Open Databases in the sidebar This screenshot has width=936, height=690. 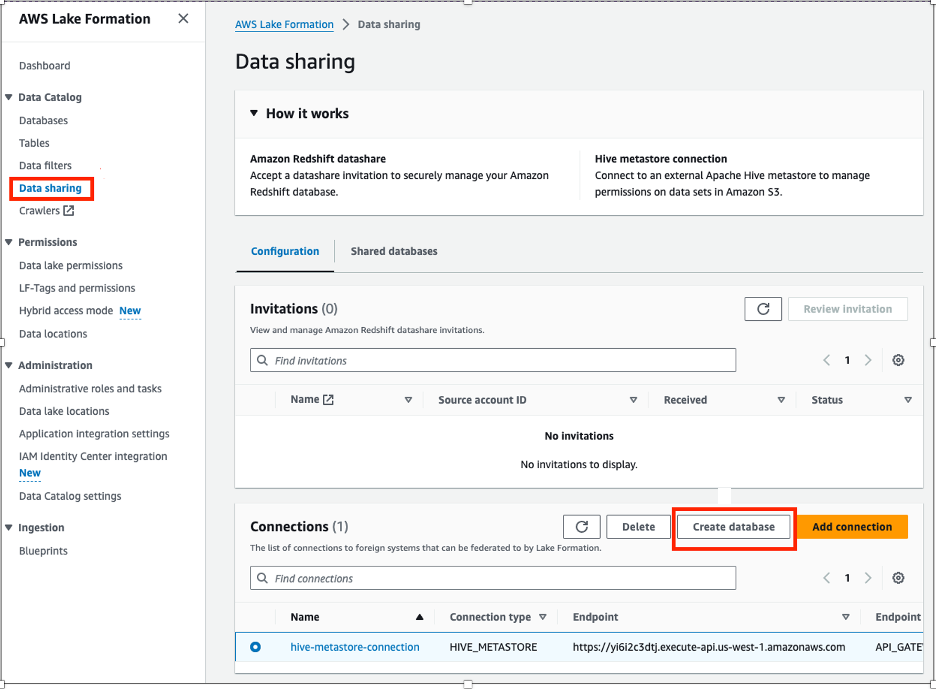(x=44, y=120)
